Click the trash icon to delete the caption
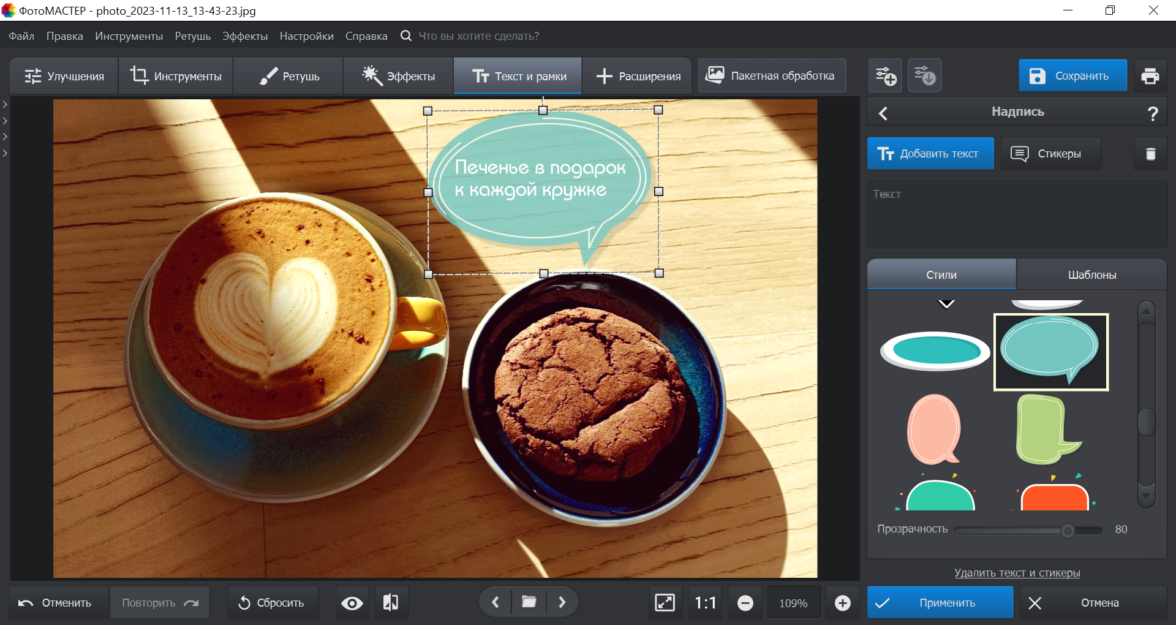Screen dimensions: 1176x625 point(1150,153)
